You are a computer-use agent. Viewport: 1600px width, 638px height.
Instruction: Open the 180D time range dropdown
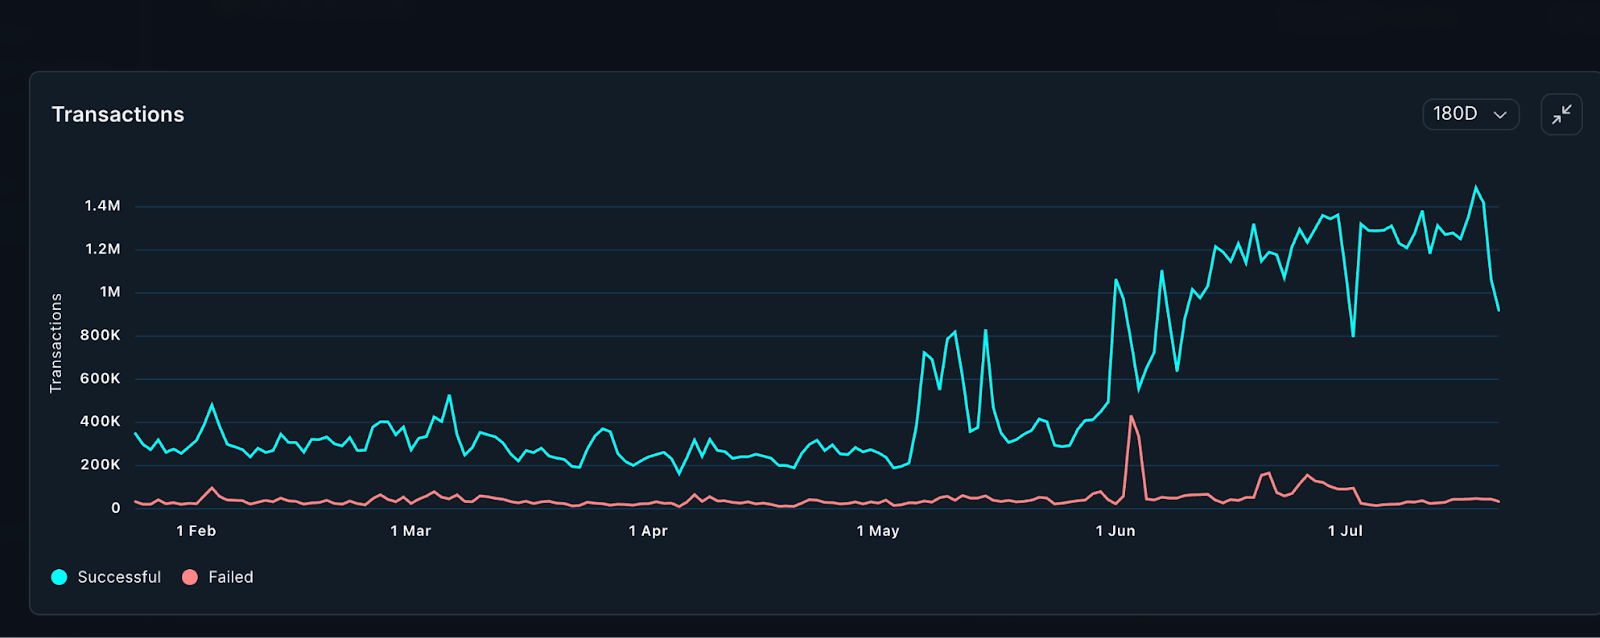(x=1470, y=114)
